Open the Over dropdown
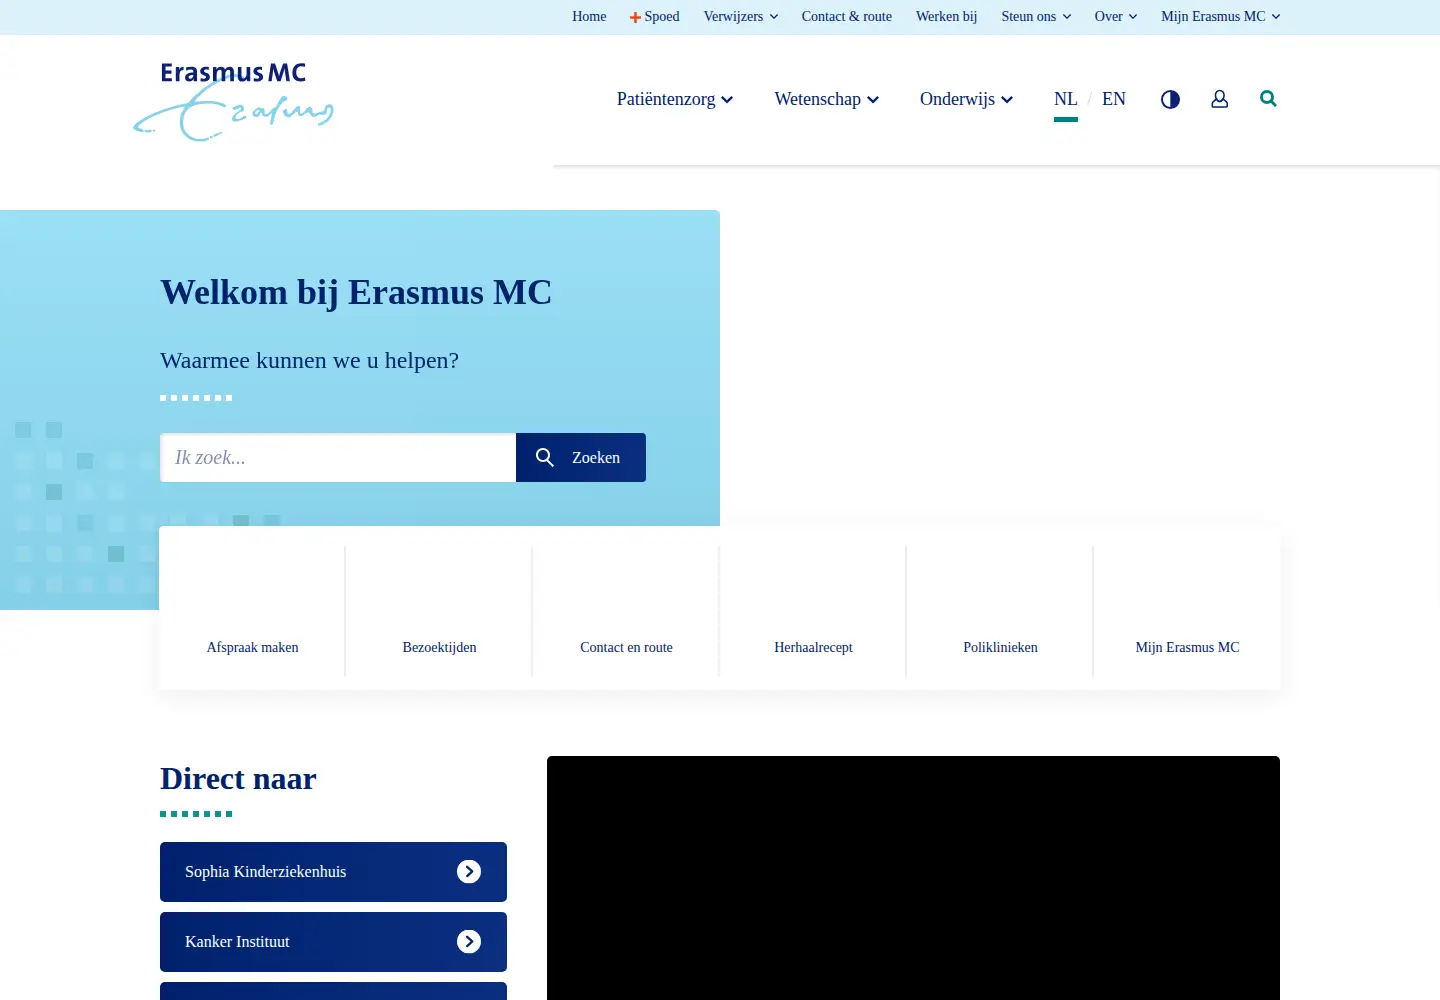Viewport: 1440px width, 1000px height. pos(1116,16)
